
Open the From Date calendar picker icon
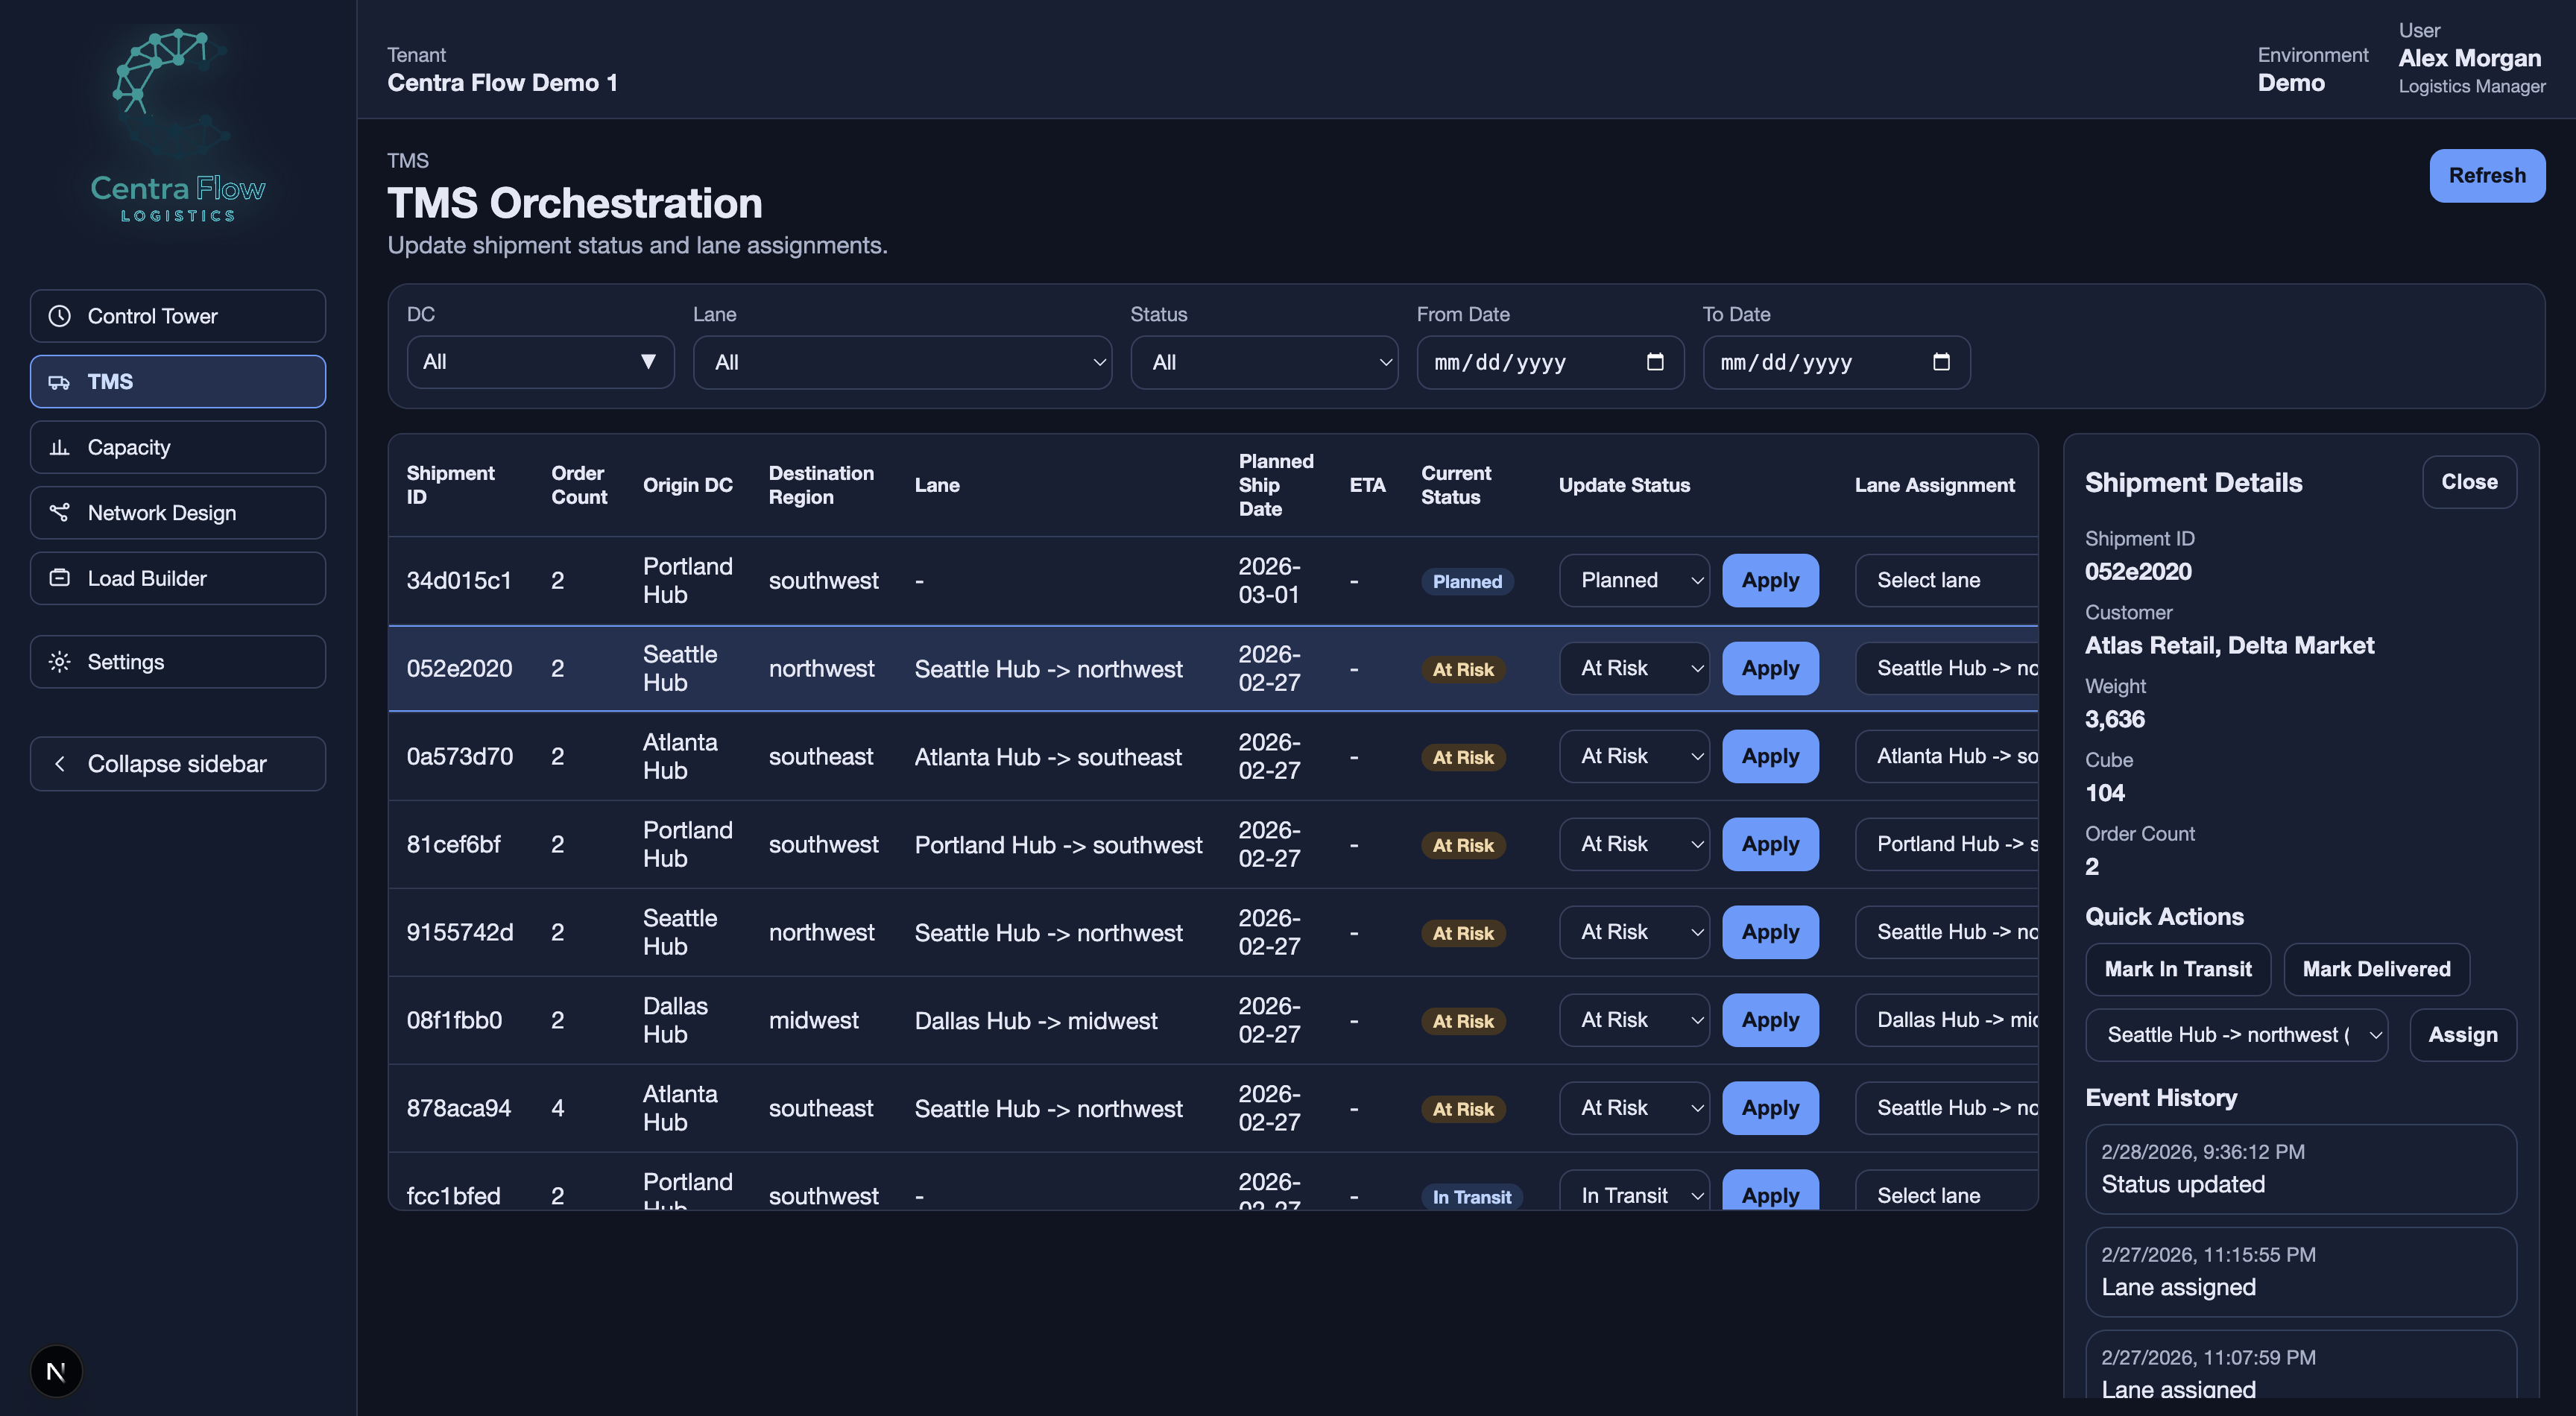(x=1655, y=362)
